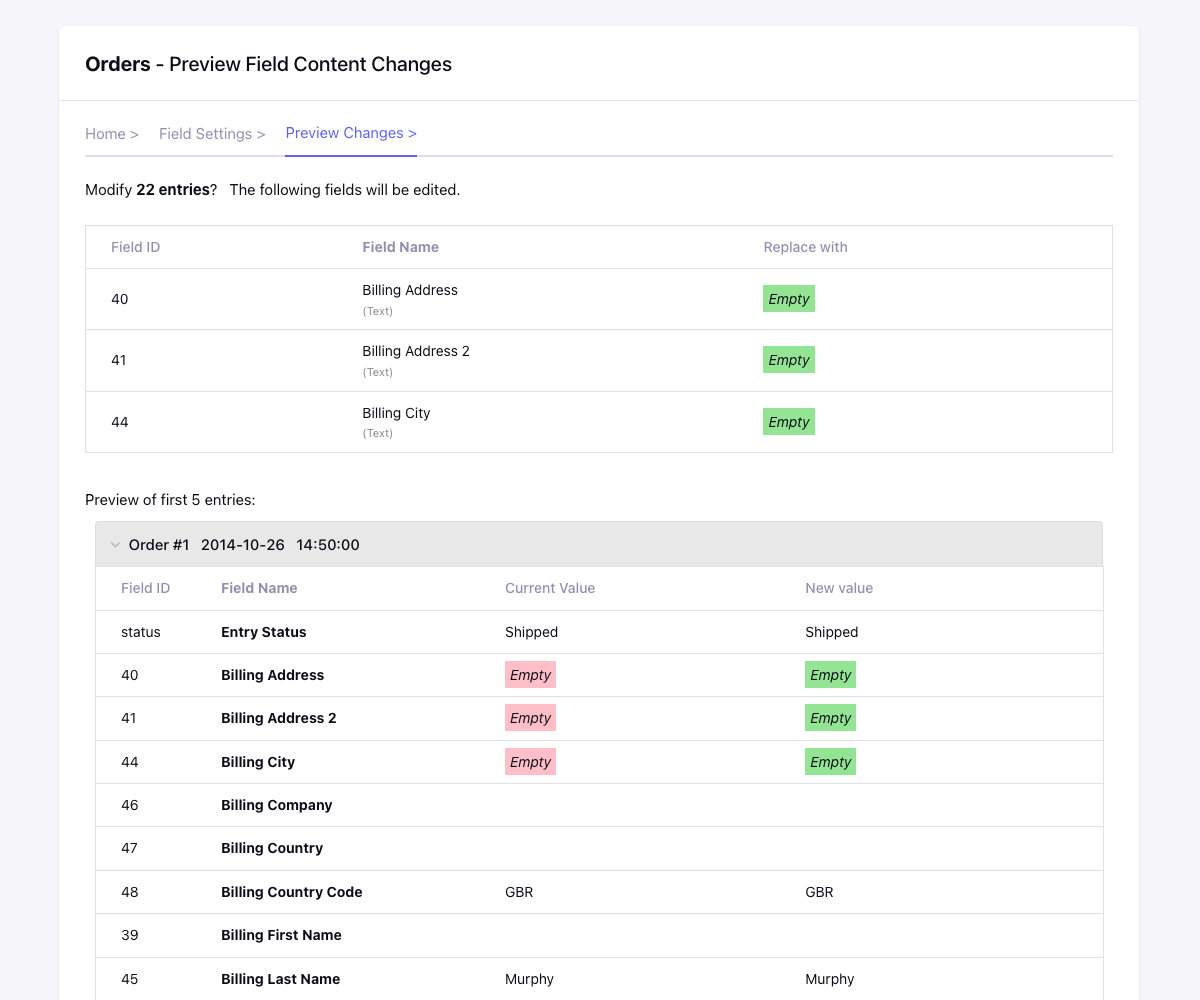Click the Current Value column header

[550, 588]
